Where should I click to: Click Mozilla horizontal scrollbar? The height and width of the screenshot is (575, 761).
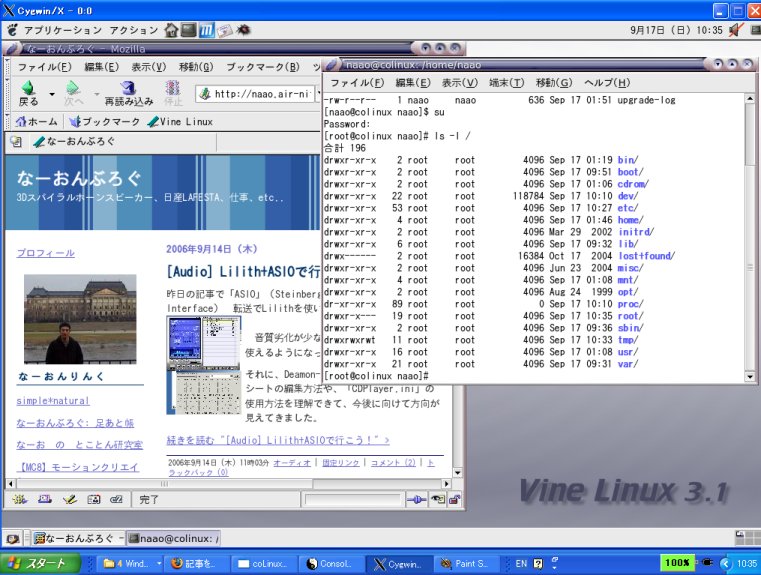click(x=228, y=484)
